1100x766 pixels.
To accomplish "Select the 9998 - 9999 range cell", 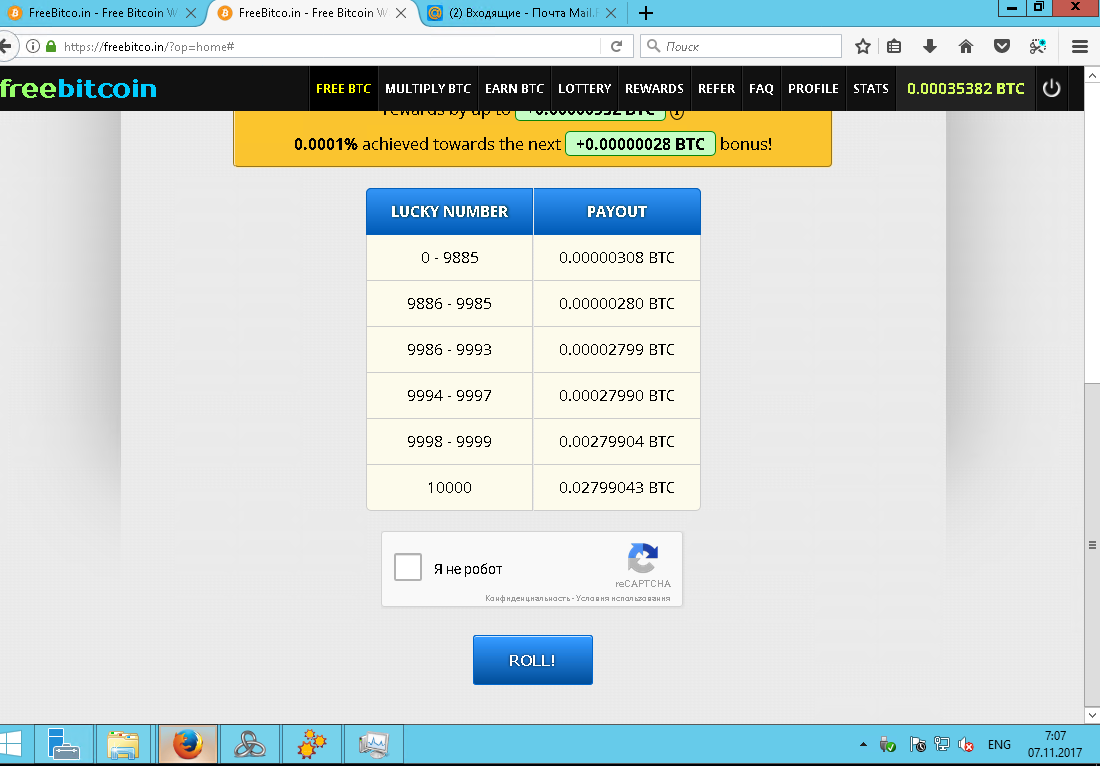I will coord(449,441).
